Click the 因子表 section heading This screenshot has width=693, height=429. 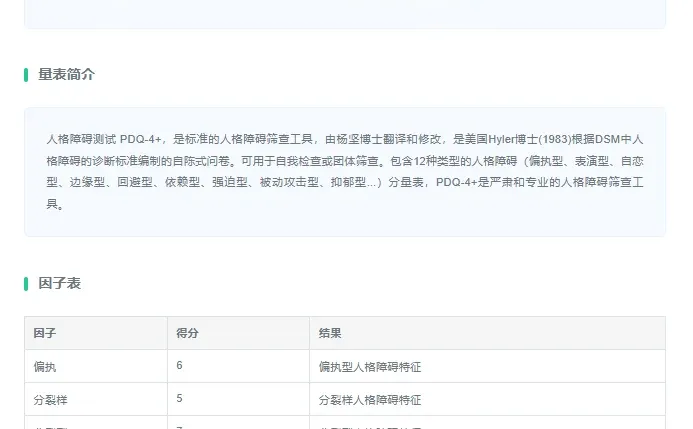pyautogui.click(x=59, y=283)
